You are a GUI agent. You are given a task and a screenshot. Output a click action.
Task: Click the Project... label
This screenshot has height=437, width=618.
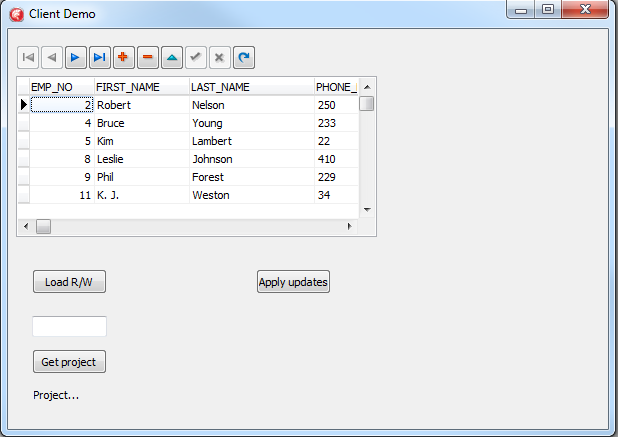click(56, 395)
